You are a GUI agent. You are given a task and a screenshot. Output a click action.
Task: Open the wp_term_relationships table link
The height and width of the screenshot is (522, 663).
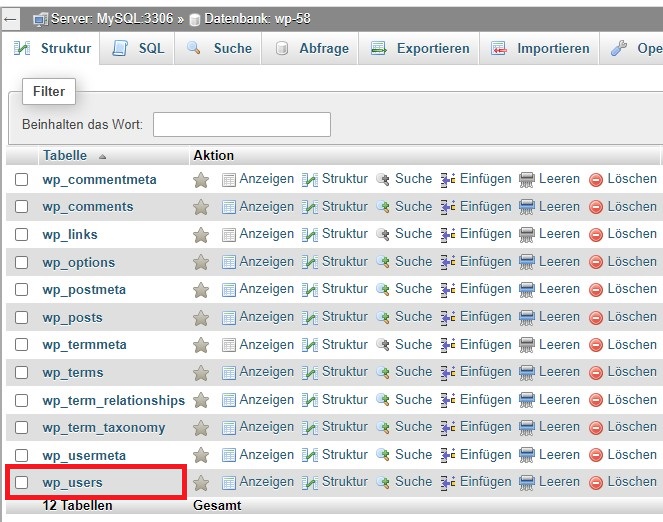pos(114,400)
